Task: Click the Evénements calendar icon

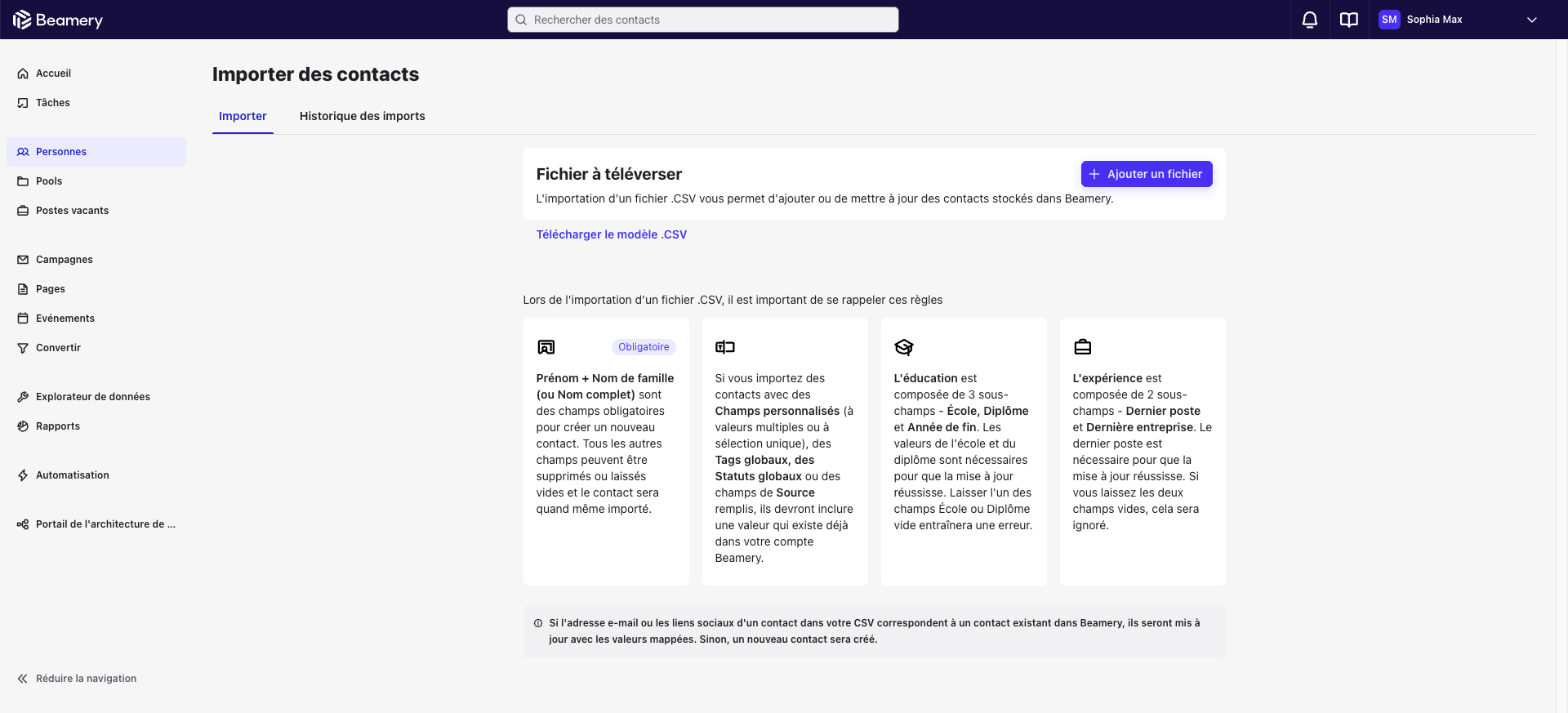Action: click(x=23, y=318)
